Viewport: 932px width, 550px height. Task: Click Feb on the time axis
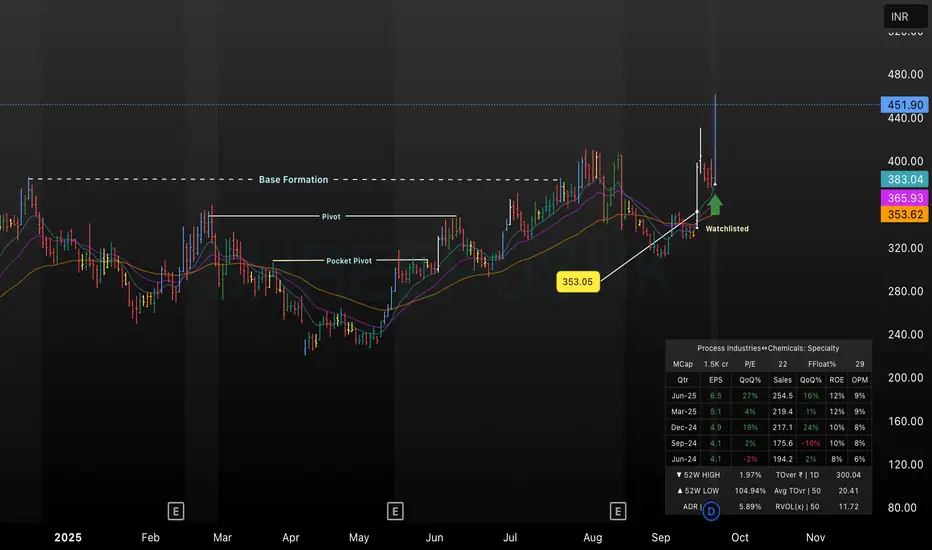tap(150, 538)
